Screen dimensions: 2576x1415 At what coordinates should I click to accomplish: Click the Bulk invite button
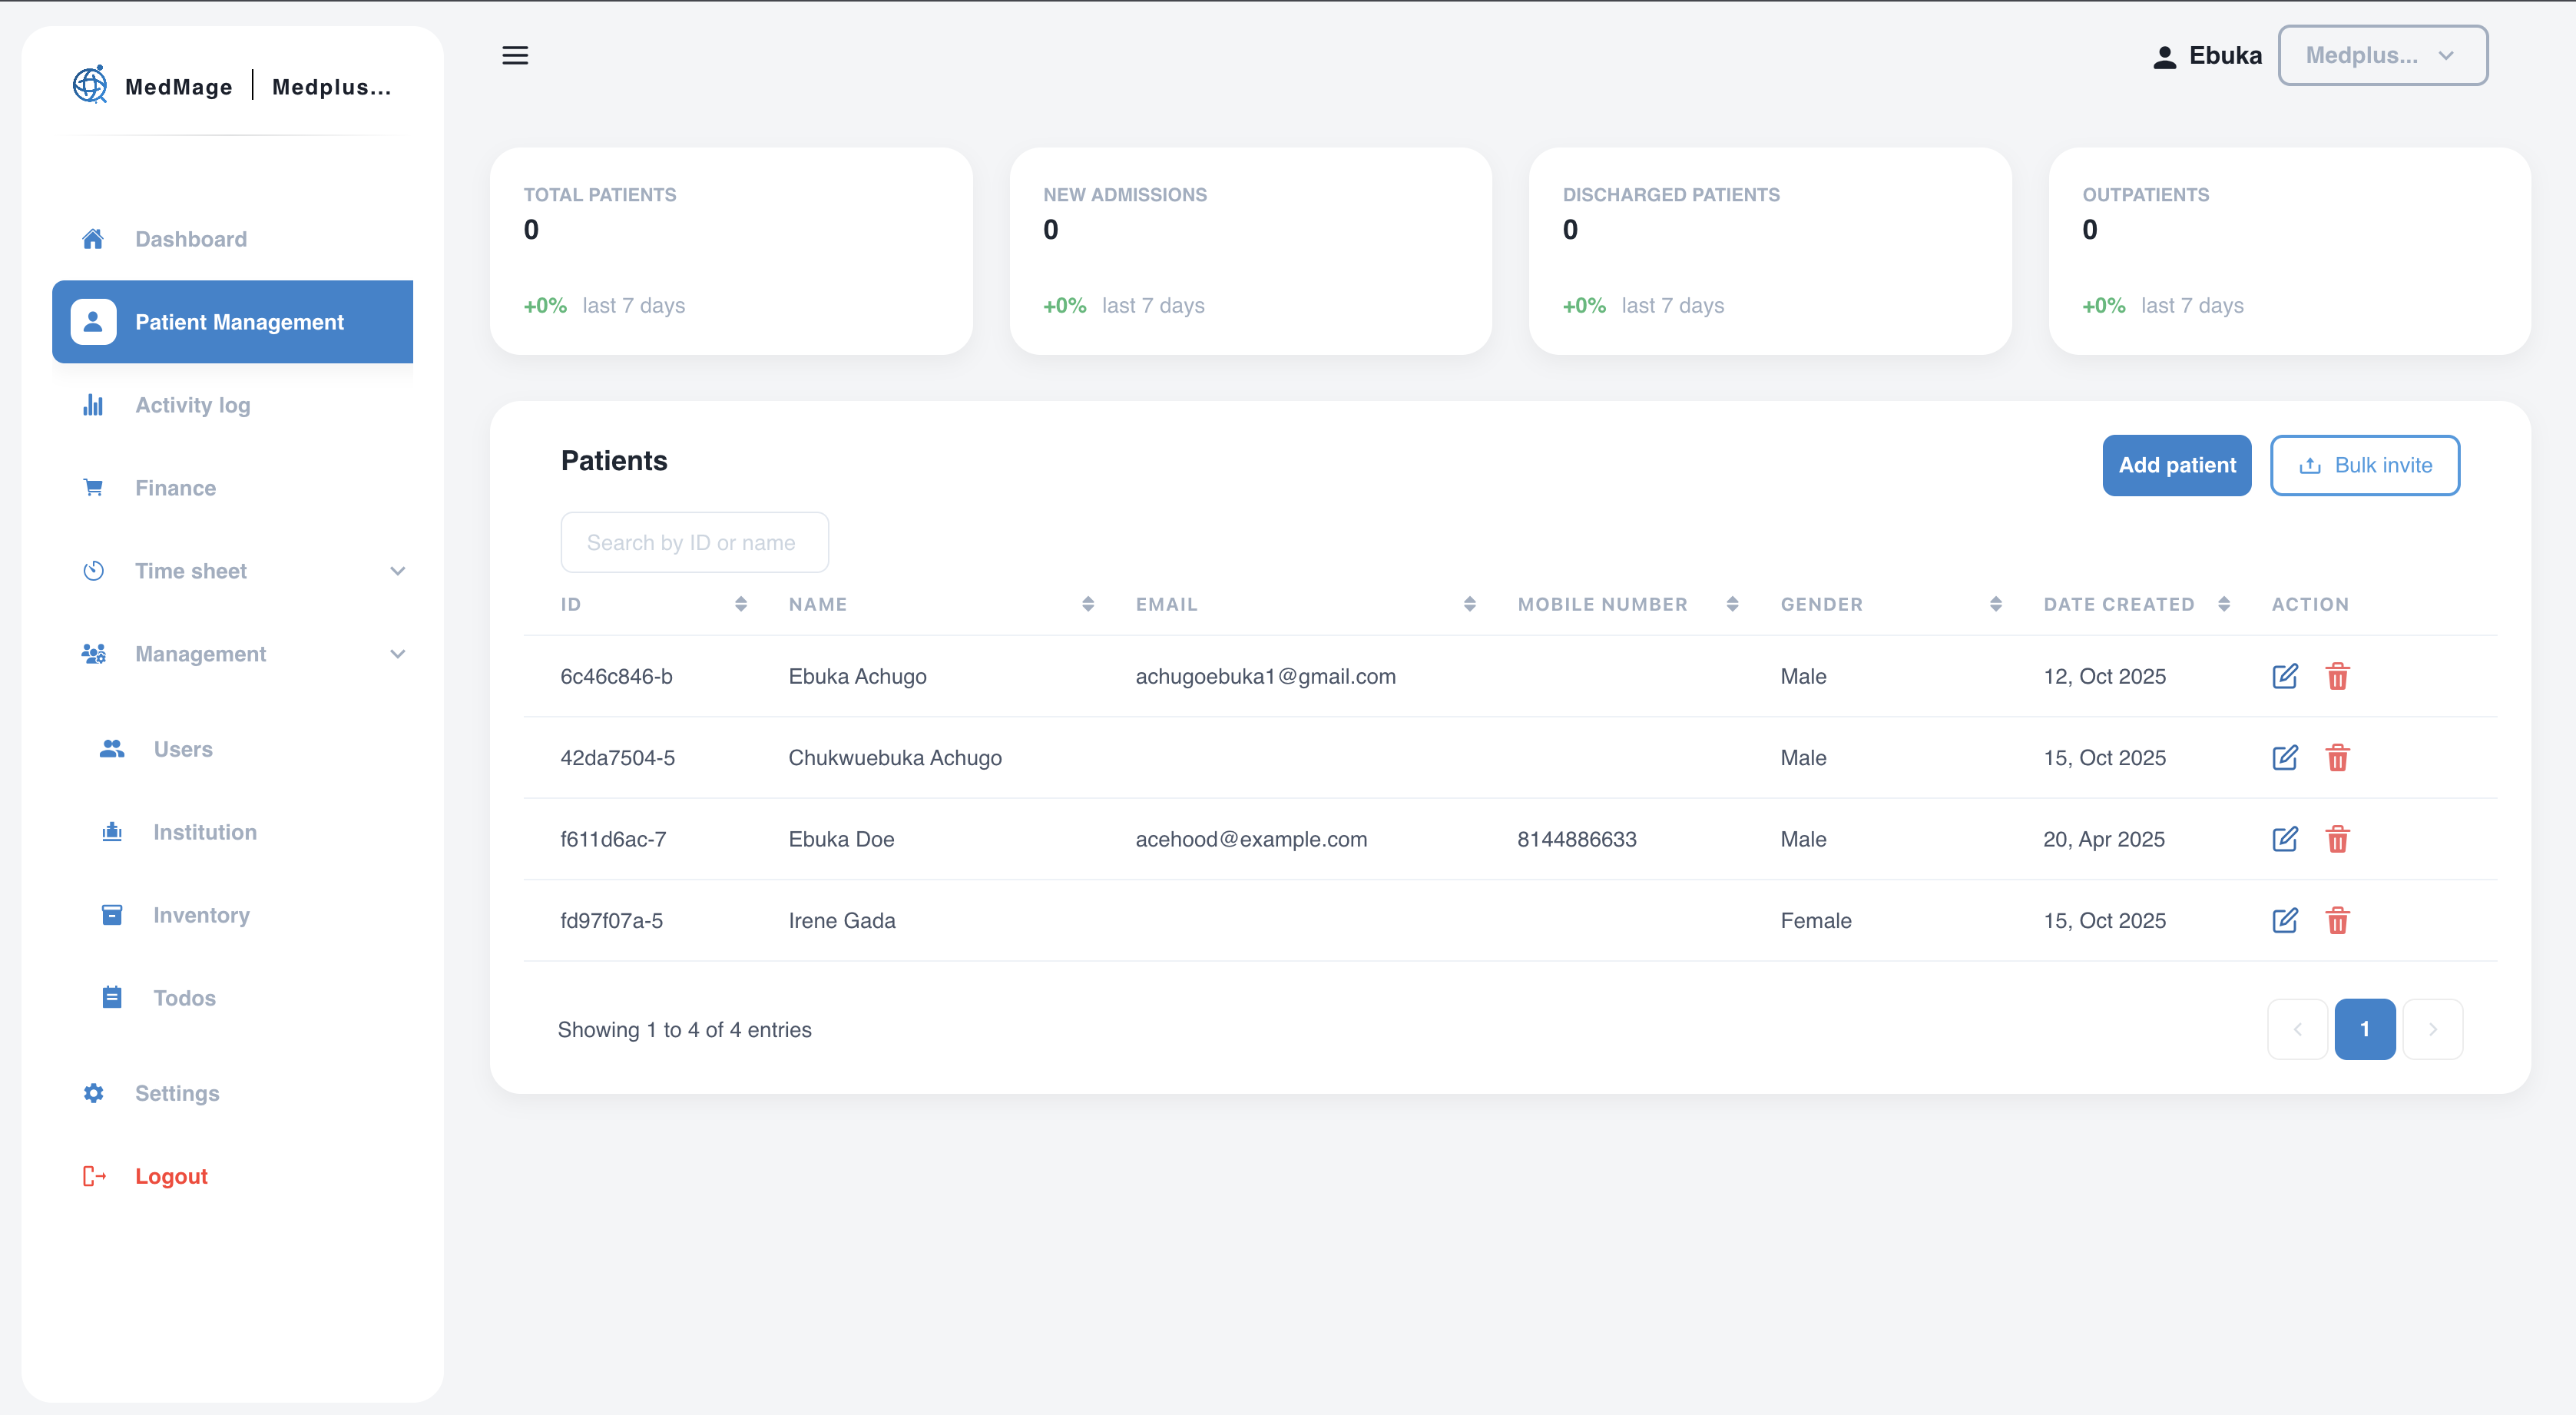coord(2364,465)
